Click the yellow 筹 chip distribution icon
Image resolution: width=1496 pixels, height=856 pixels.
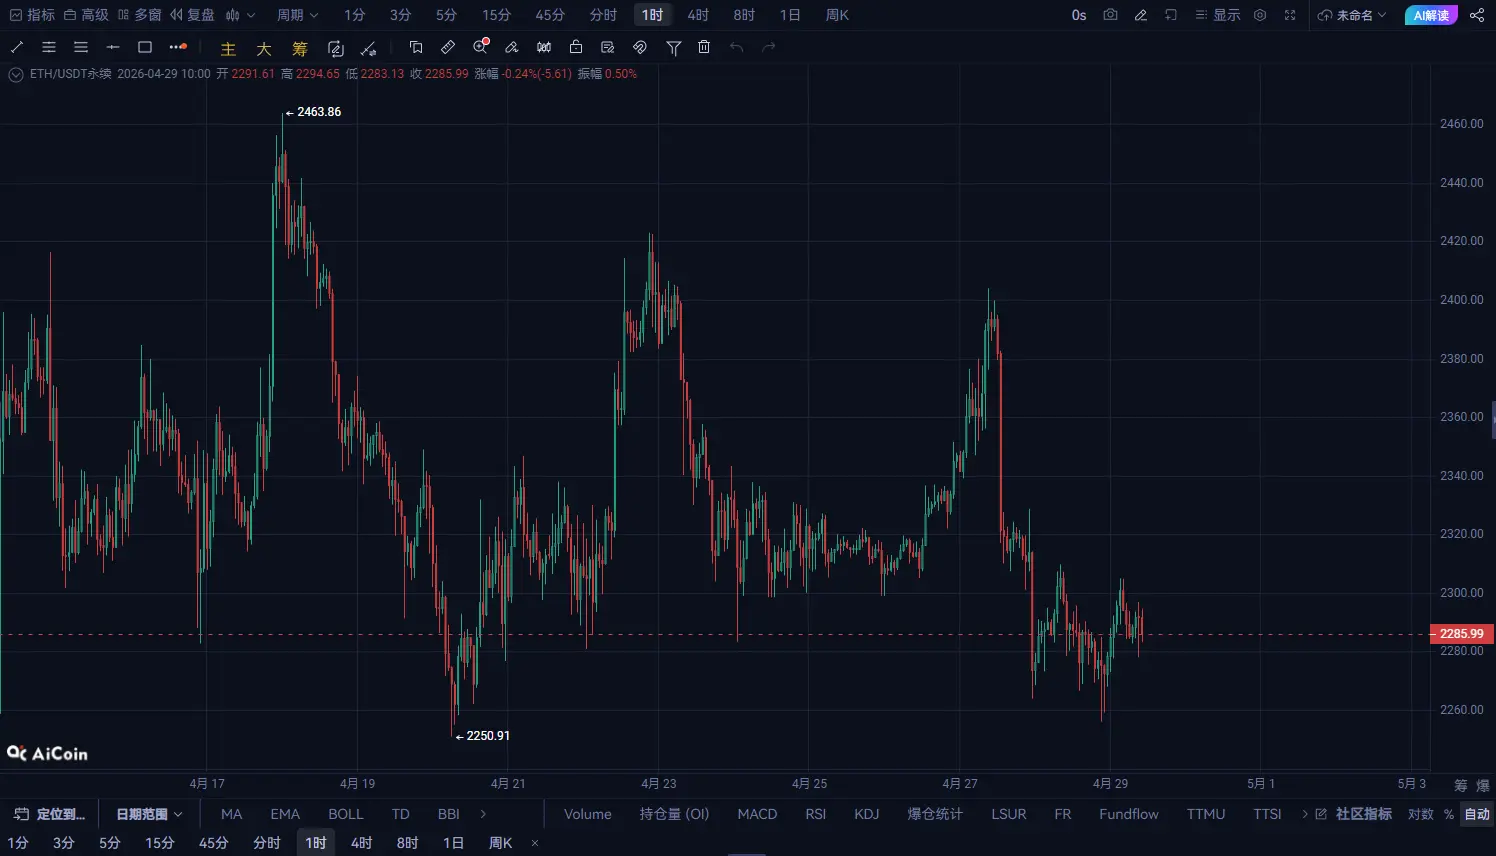click(300, 48)
